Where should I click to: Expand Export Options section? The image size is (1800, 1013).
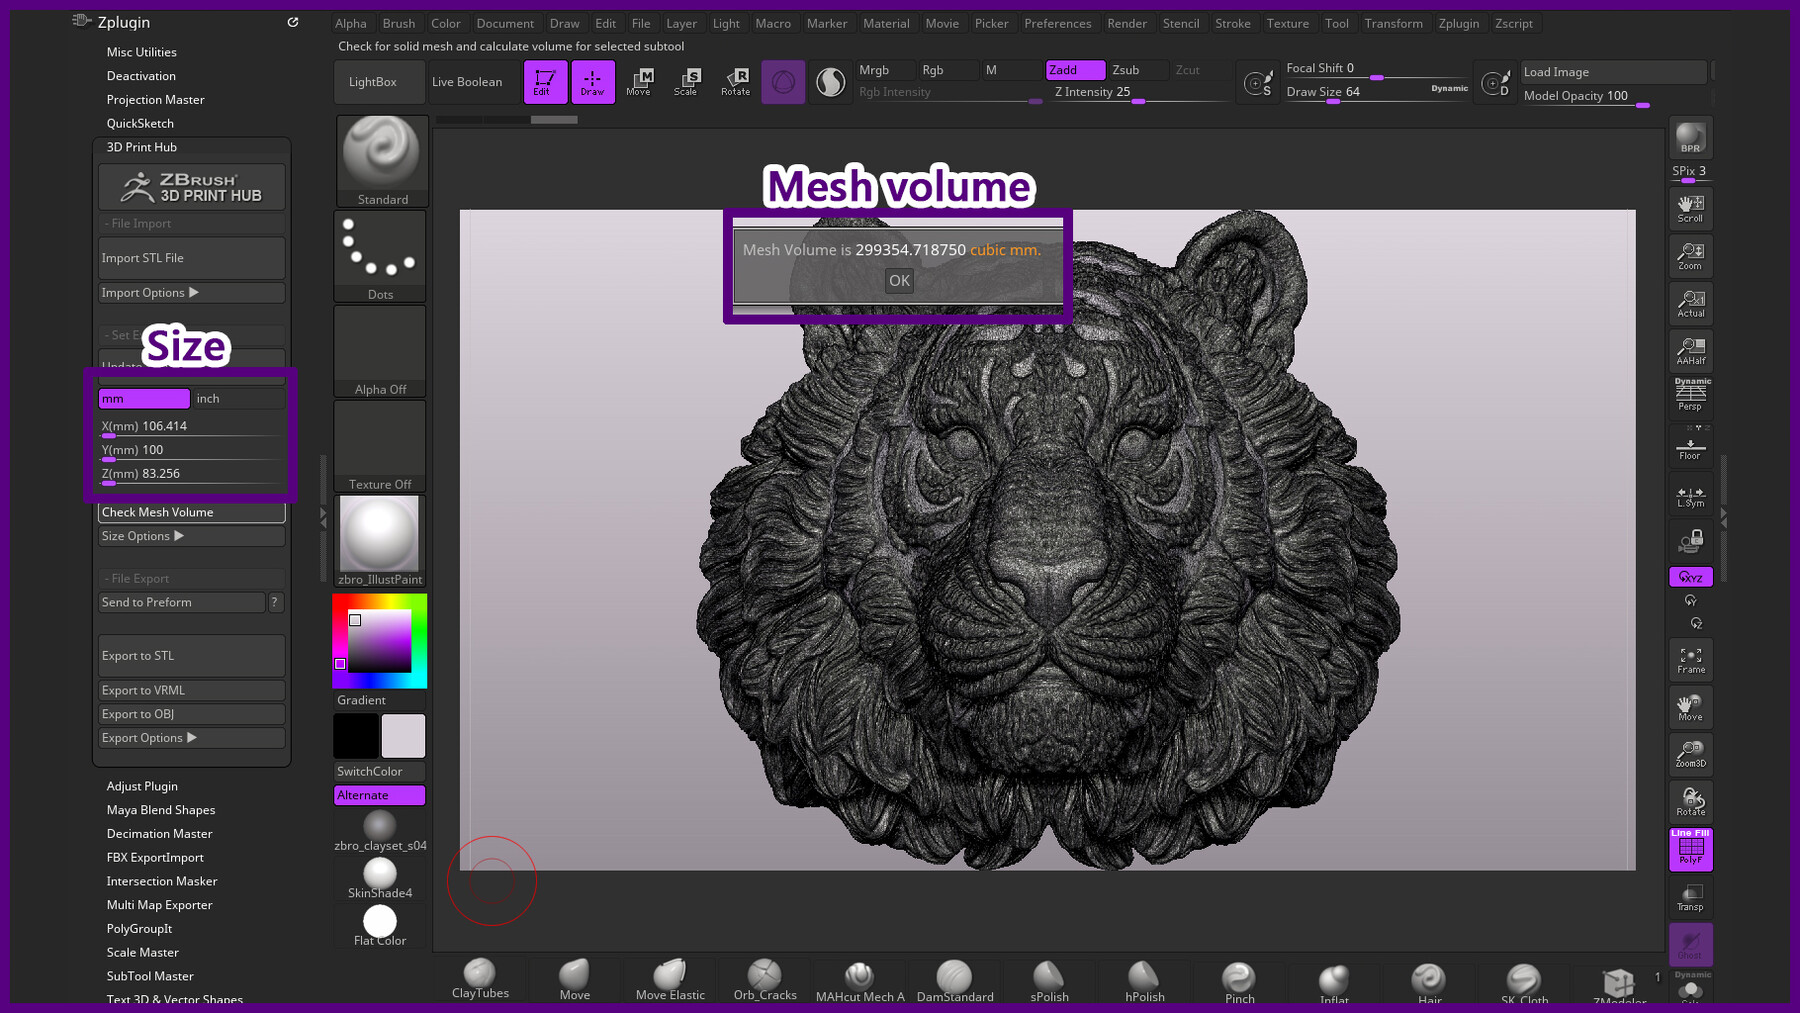tap(191, 738)
